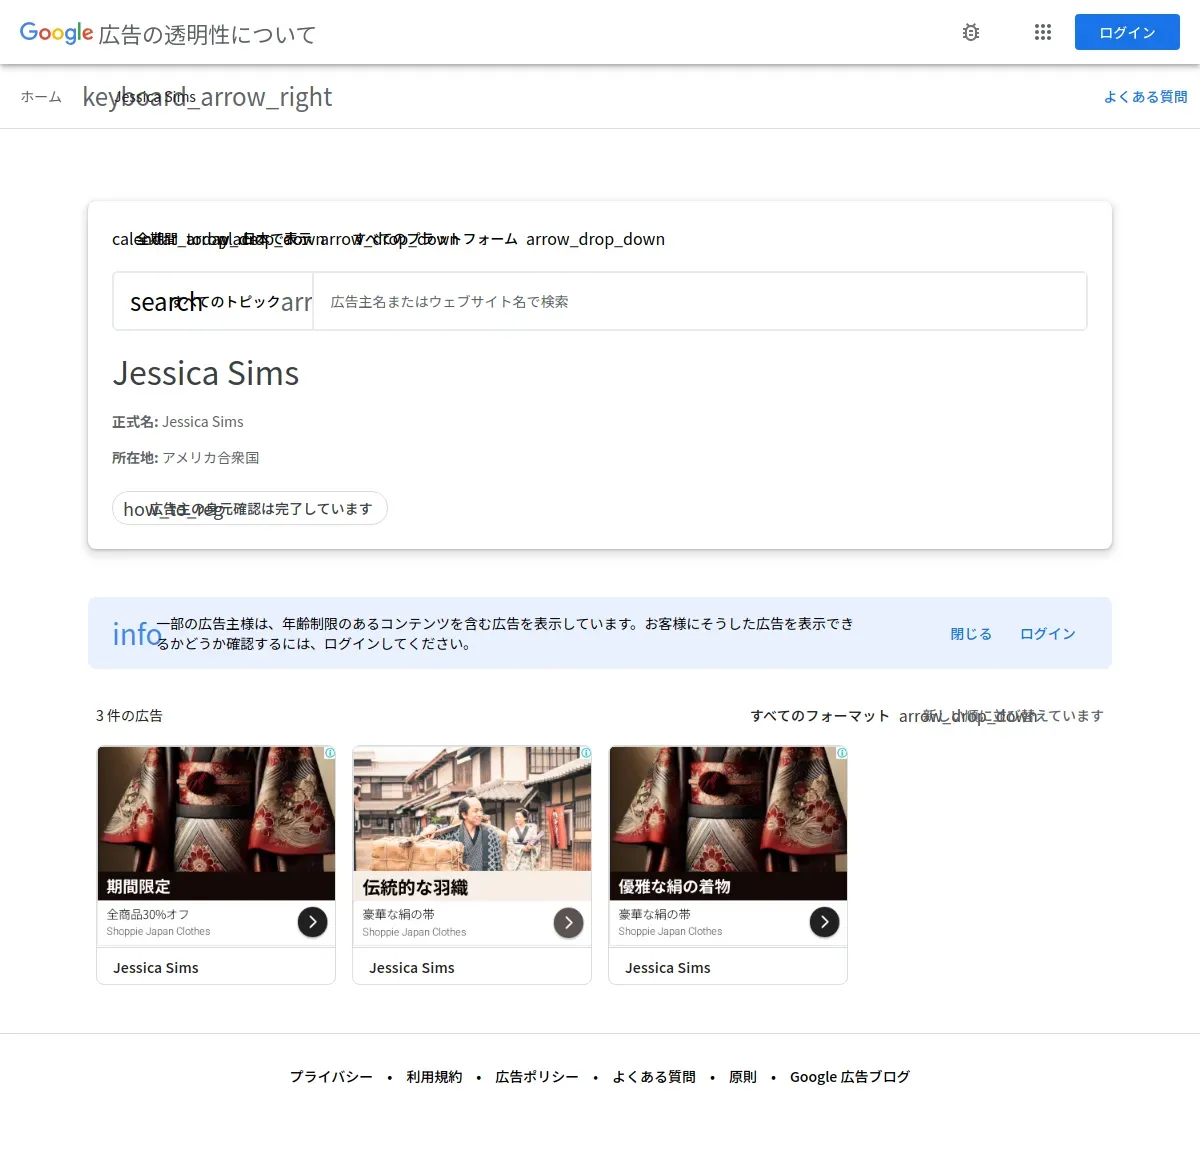Click the AdChoices icon on 伝統的な羽織 ad

point(586,753)
